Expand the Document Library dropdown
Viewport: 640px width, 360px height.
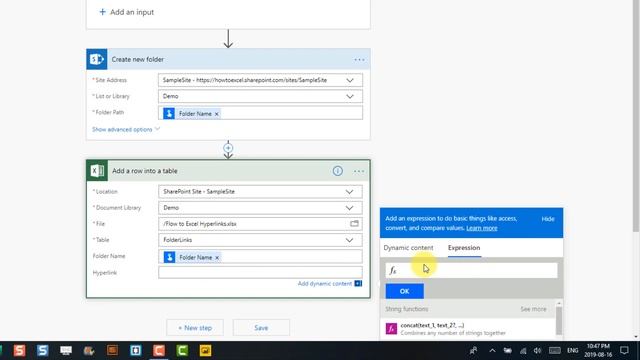[349, 208]
